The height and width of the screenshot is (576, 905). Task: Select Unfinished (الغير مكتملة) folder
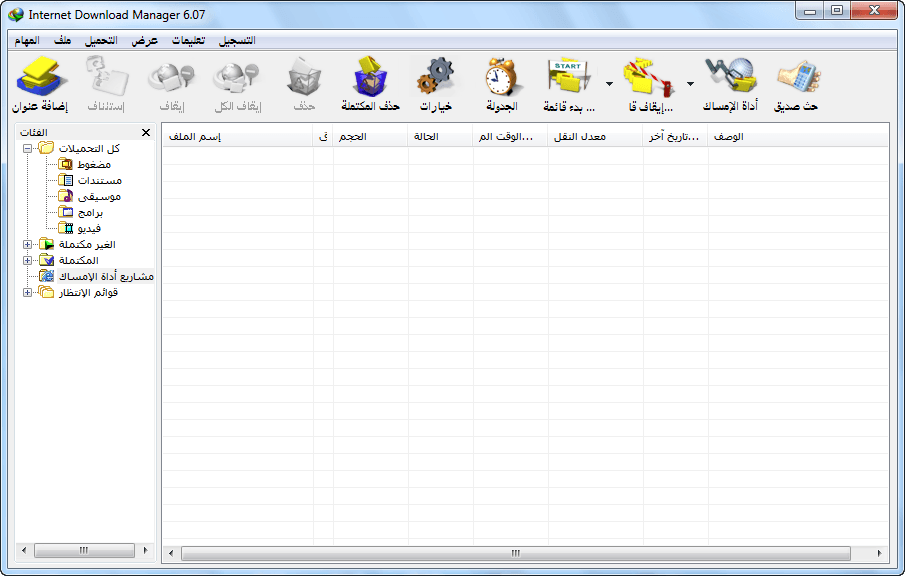point(77,245)
